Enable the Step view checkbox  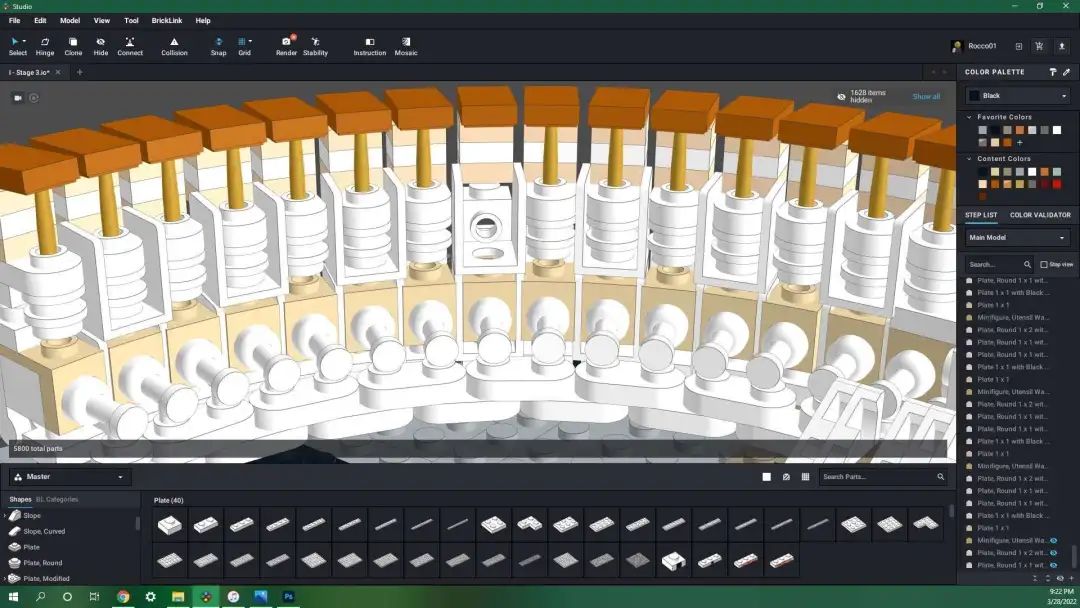(x=1043, y=264)
